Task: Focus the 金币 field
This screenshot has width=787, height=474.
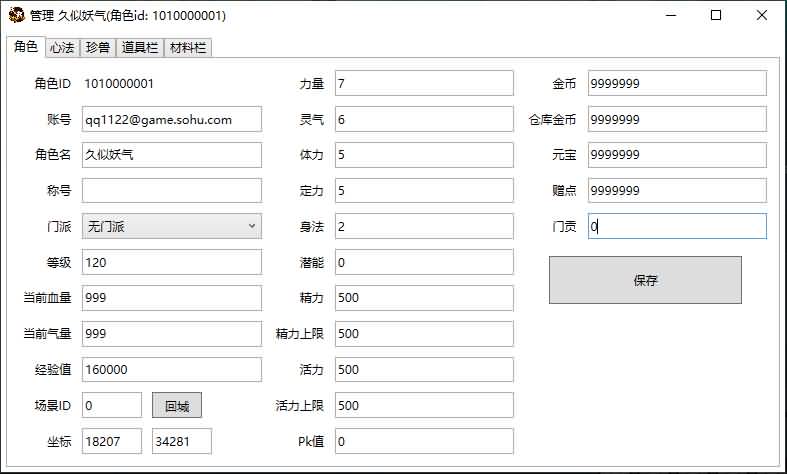Action: (677, 83)
